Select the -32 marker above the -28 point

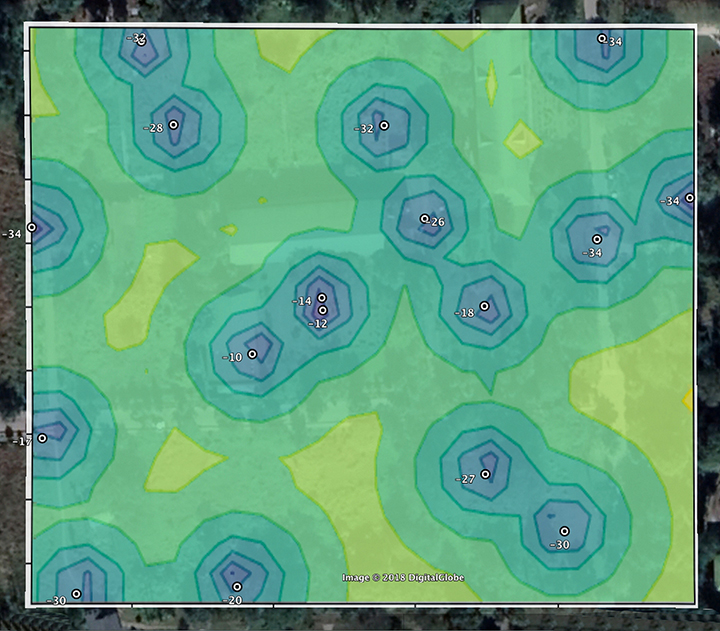pyautogui.click(x=141, y=41)
